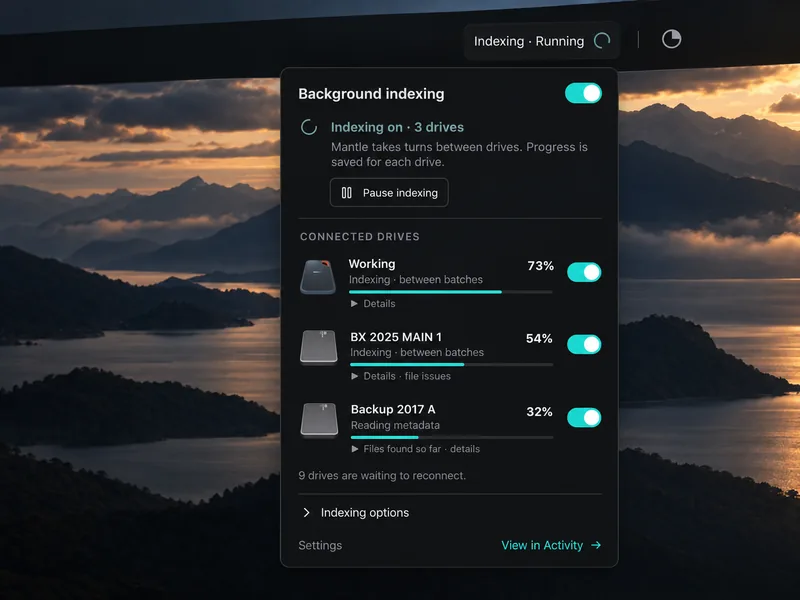Click the CONNECTED DRIVES section label
Image resolution: width=800 pixels, height=600 pixels.
click(x=360, y=237)
